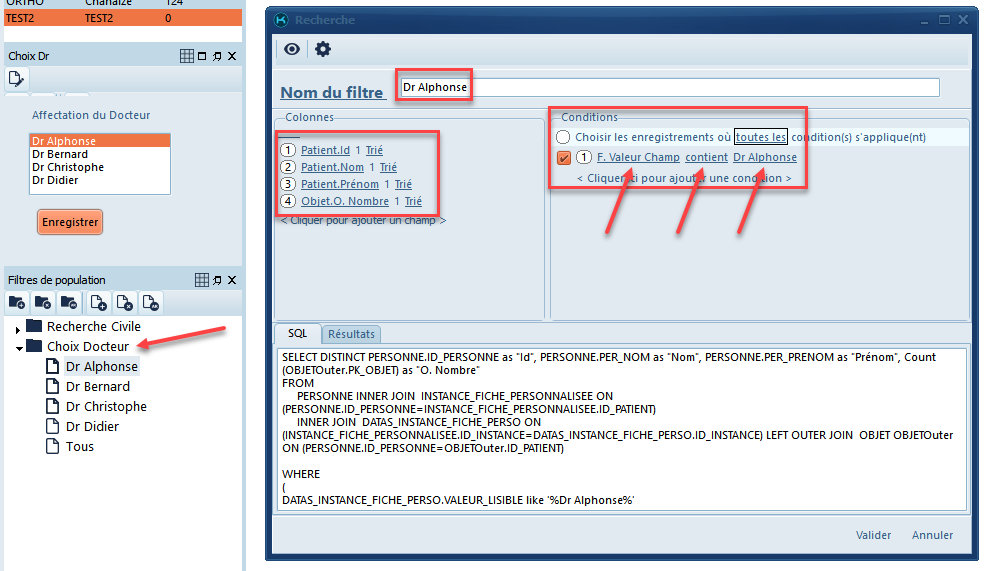Click the grid icon in Choix Dr header
987x571 pixels.
coord(186,56)
